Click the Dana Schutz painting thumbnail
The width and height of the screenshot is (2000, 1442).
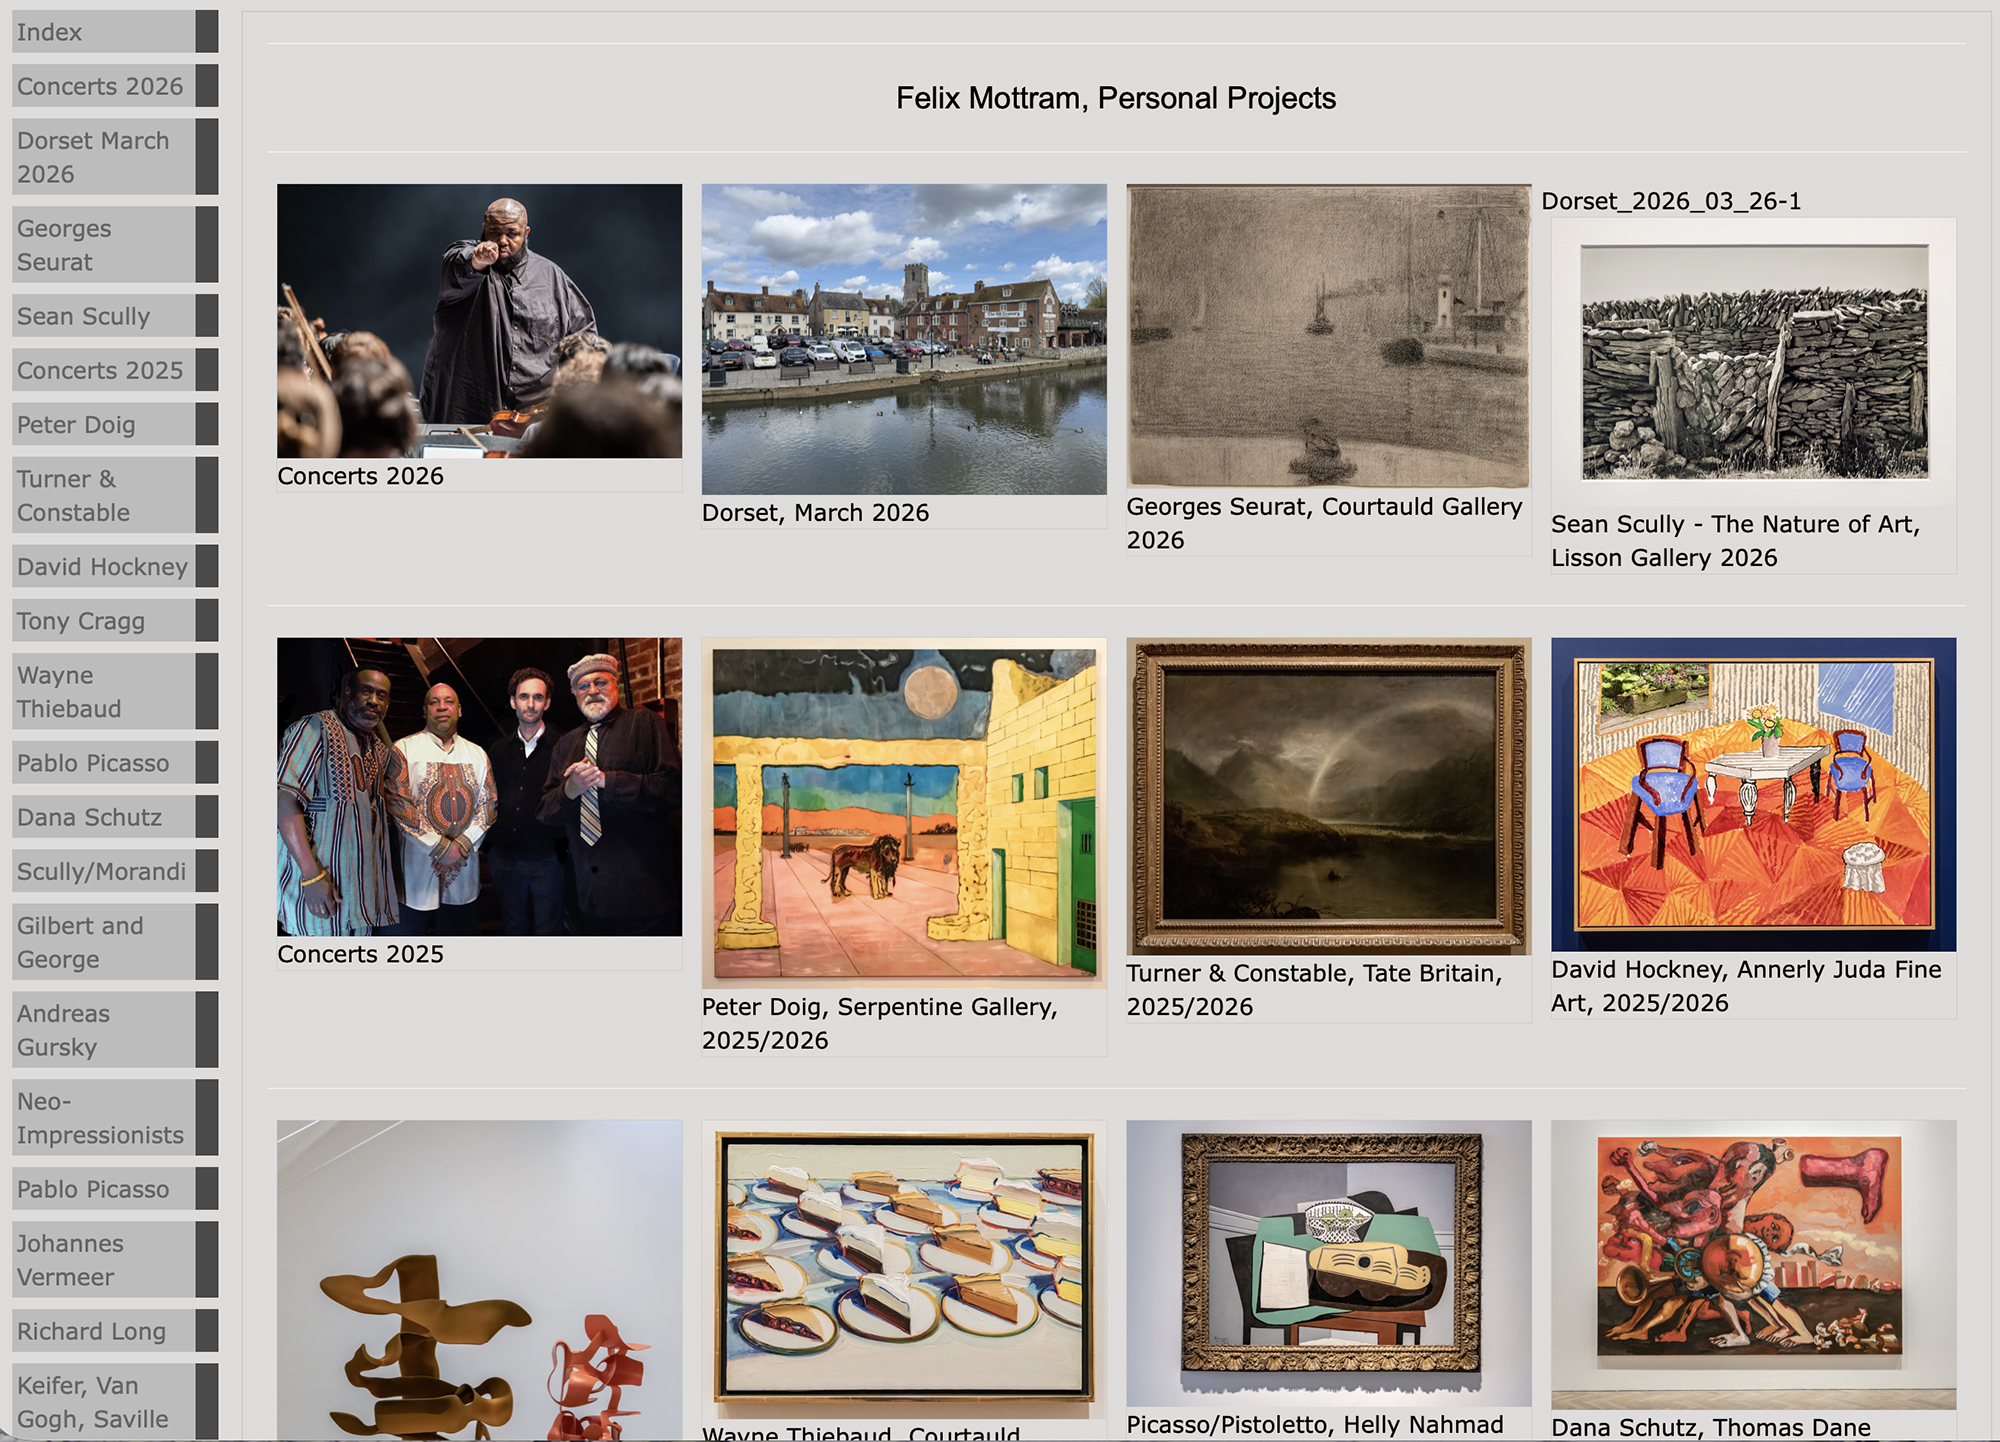coord(1753,1264)
